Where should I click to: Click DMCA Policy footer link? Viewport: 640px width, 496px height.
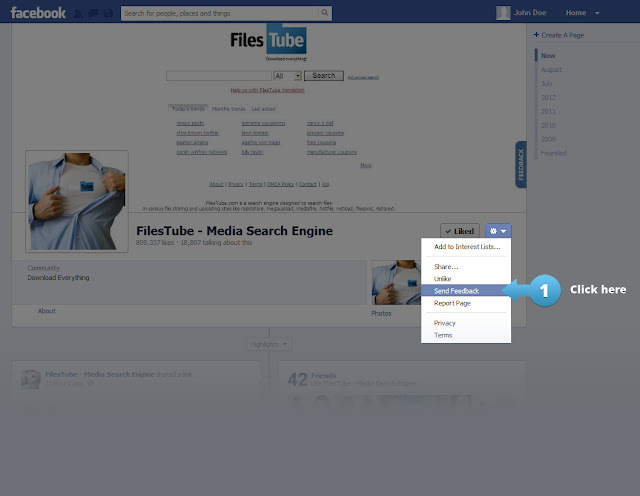280,185
